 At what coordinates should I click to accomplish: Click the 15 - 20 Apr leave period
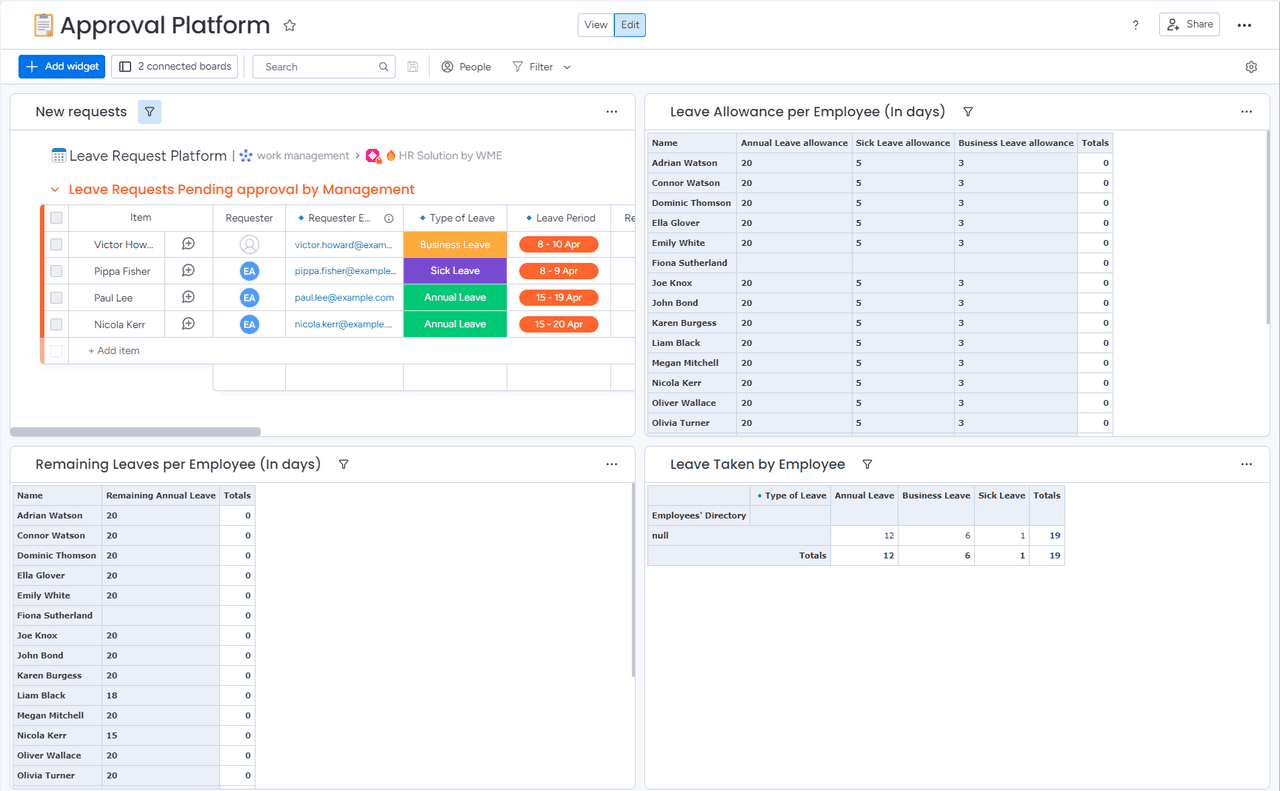558,324
